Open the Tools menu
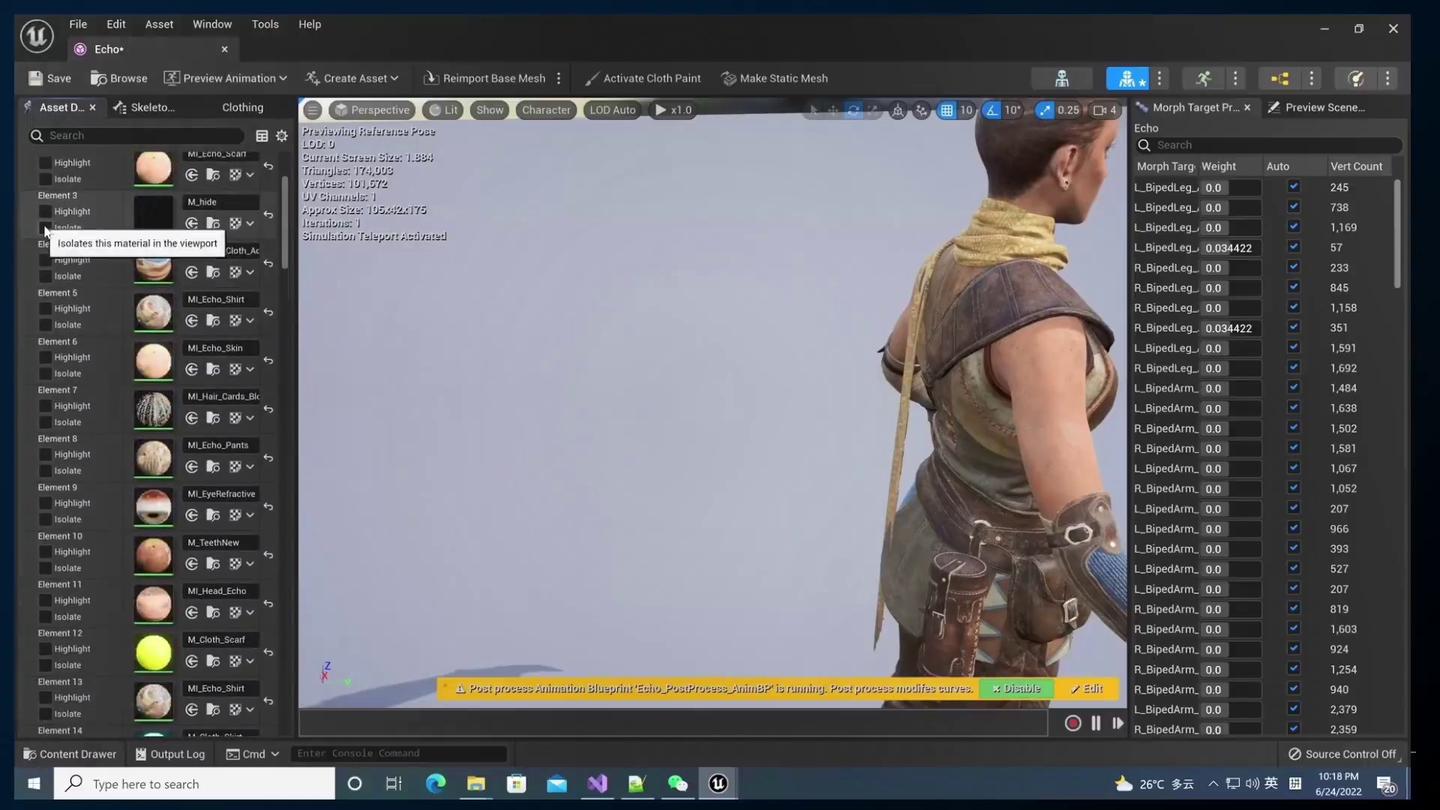The height and width of the screenshot is (810, 1440). point(265,24)
